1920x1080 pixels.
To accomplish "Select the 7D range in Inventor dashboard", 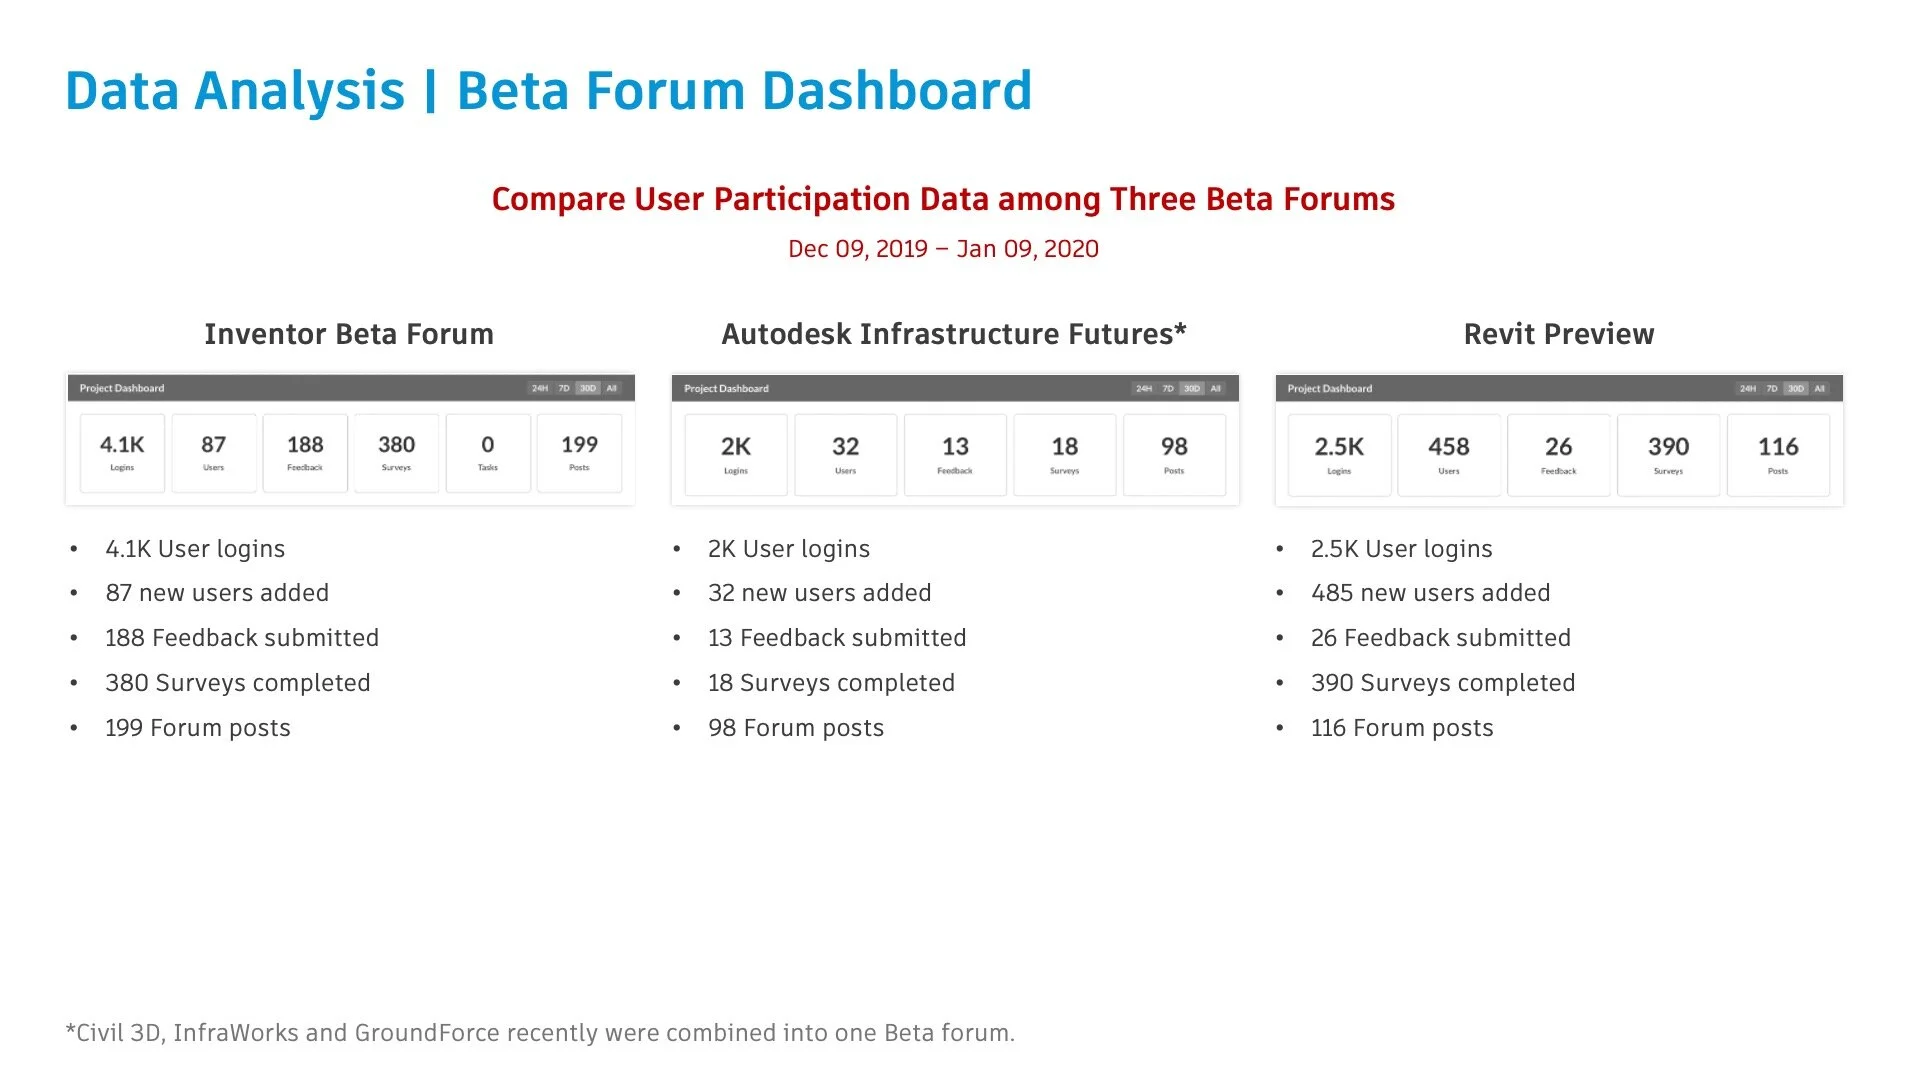I will tap(564, 388).
